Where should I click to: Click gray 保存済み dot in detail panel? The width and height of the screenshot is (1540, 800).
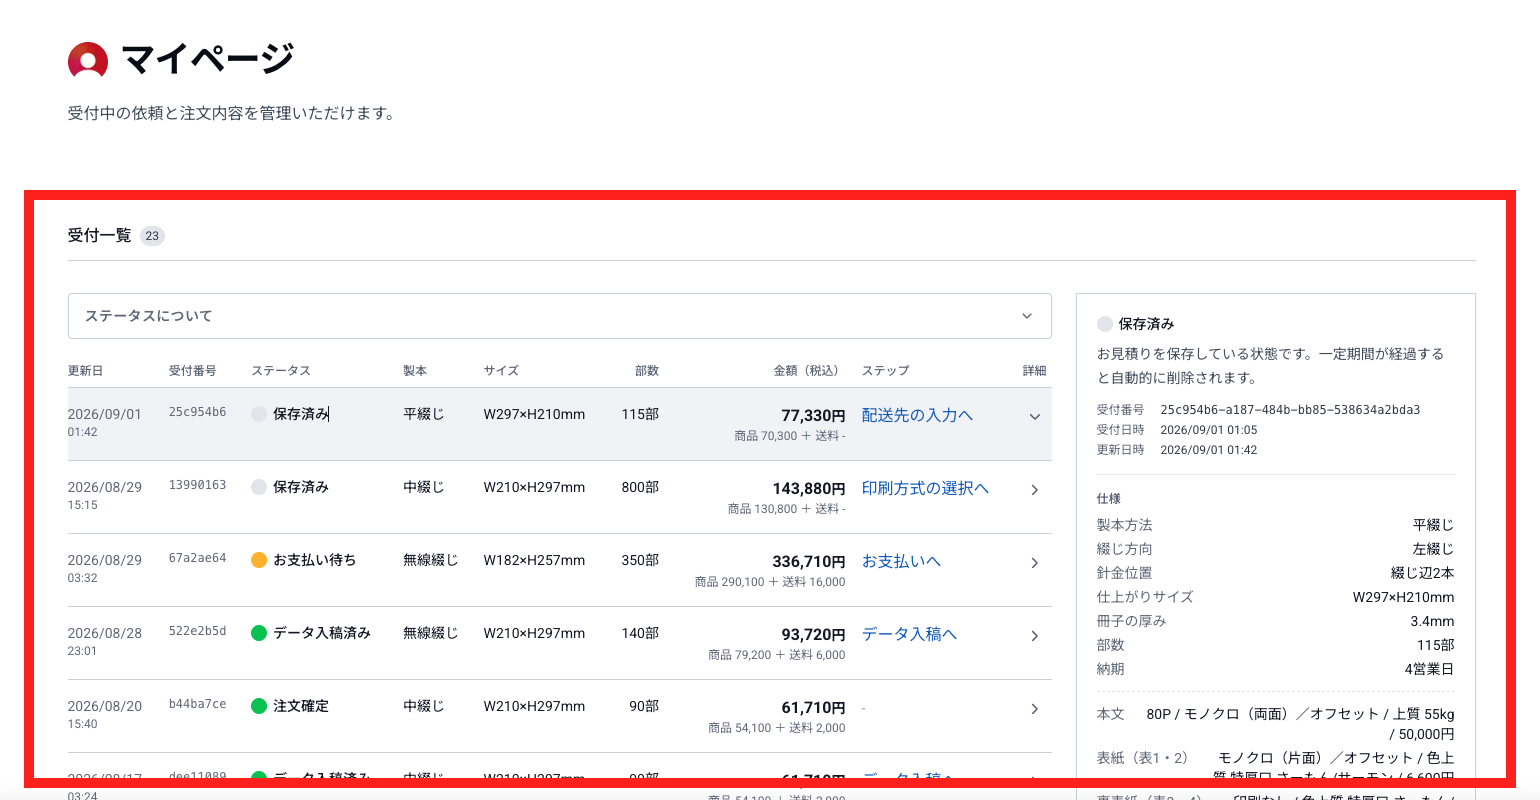[x=1105, y=324]
